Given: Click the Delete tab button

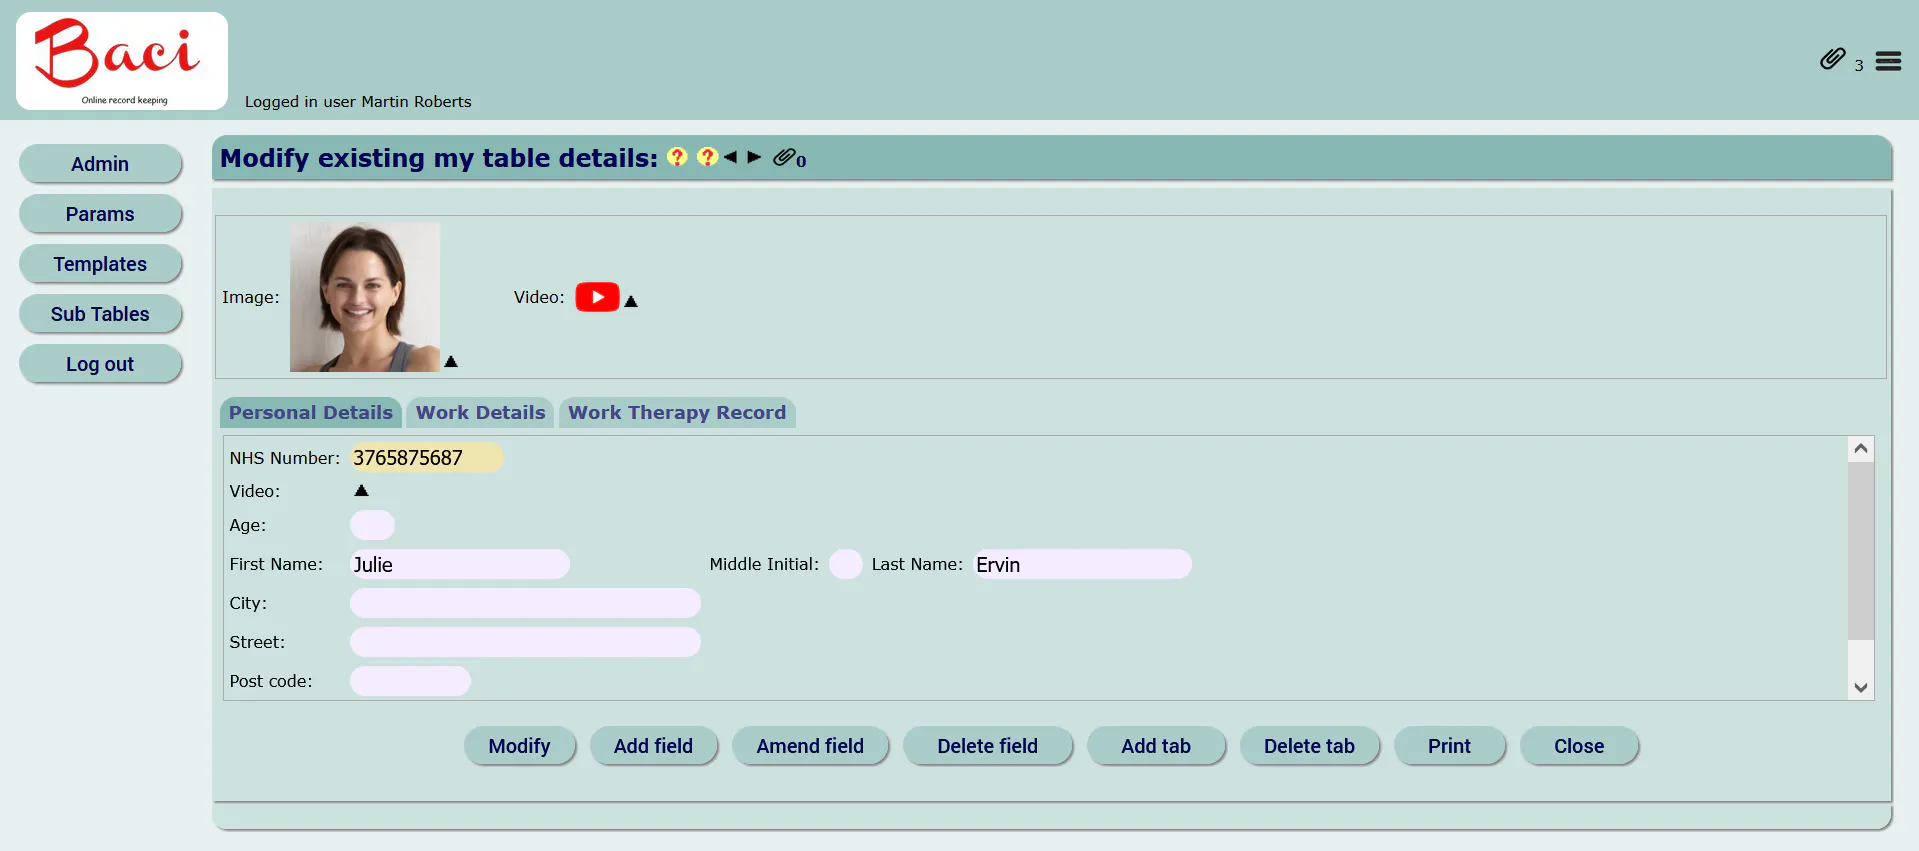Looking at the screenshot, I should [1310, 746].
